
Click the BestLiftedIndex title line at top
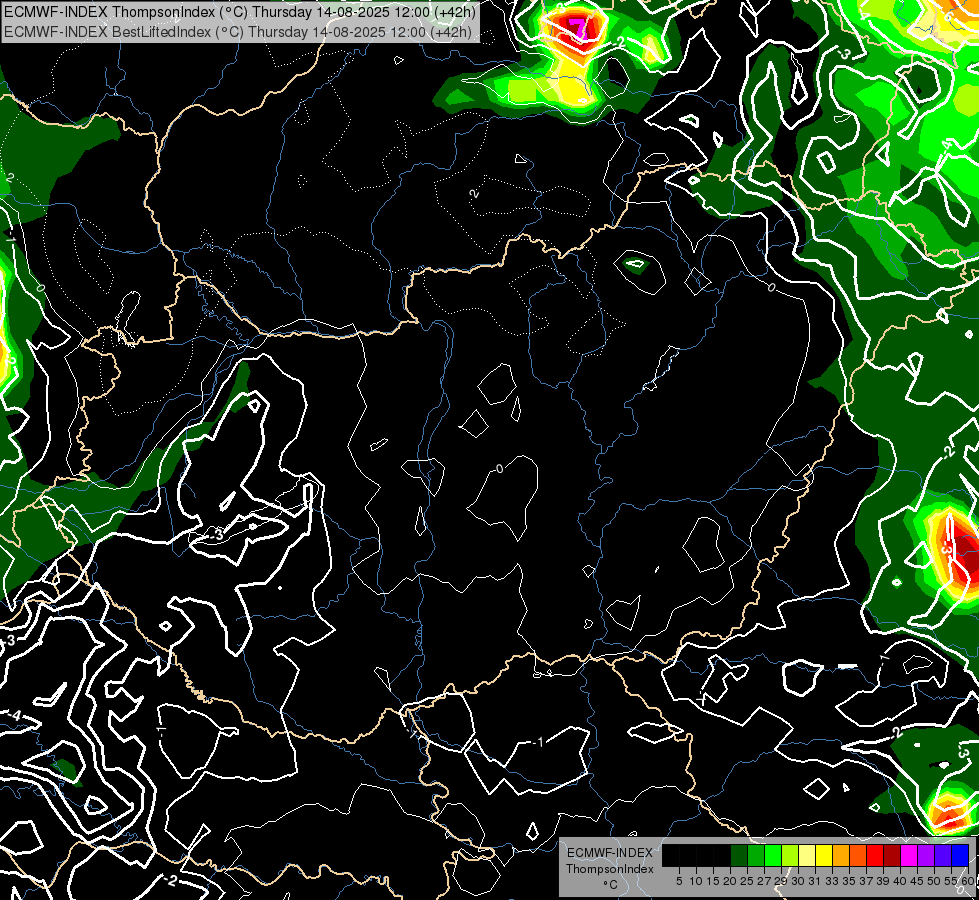pyautogui.click(x=238, y=32)
